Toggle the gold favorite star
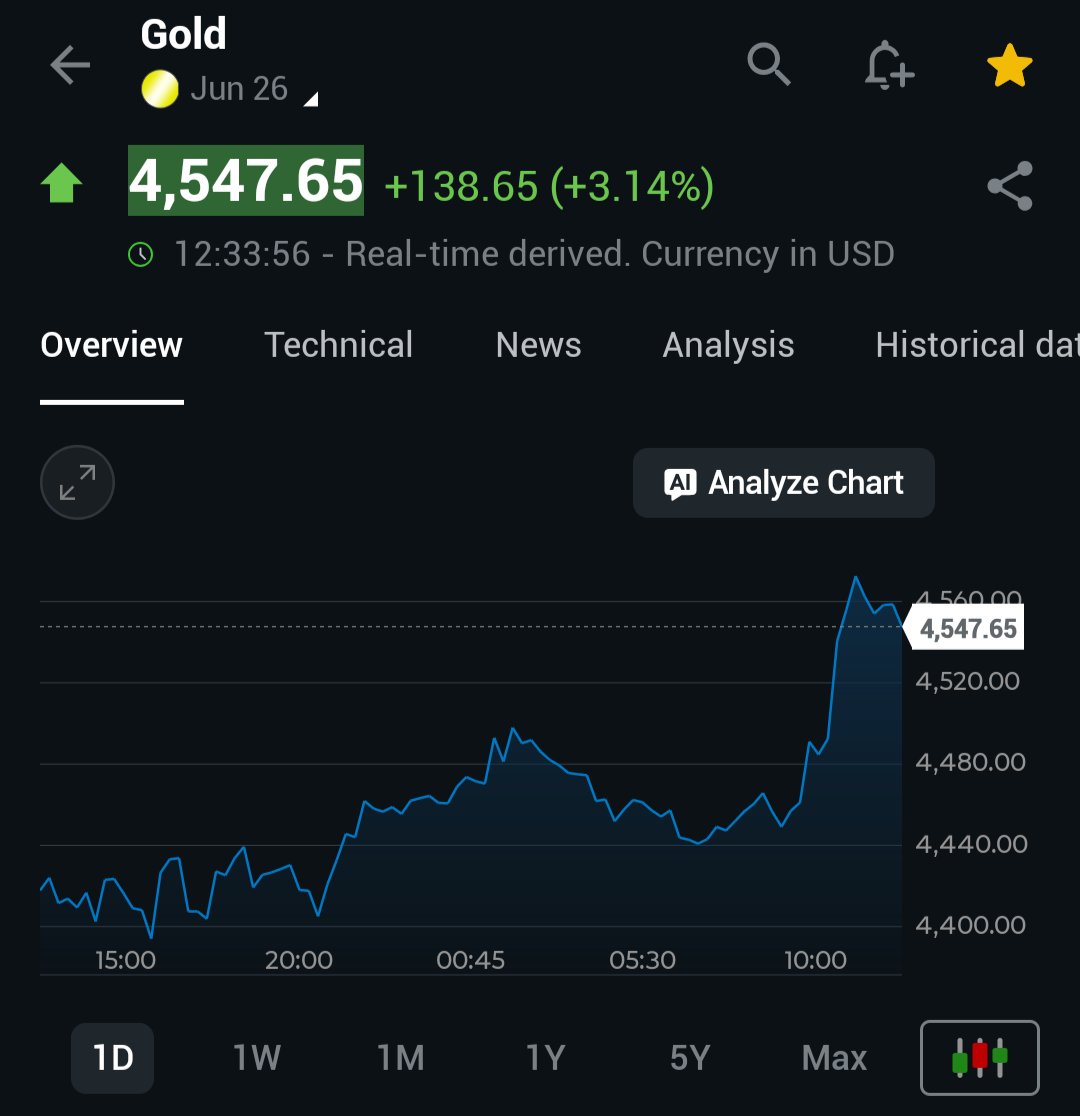The height and width of the screenshot is (1116, 1080). tap(1010, 65)
